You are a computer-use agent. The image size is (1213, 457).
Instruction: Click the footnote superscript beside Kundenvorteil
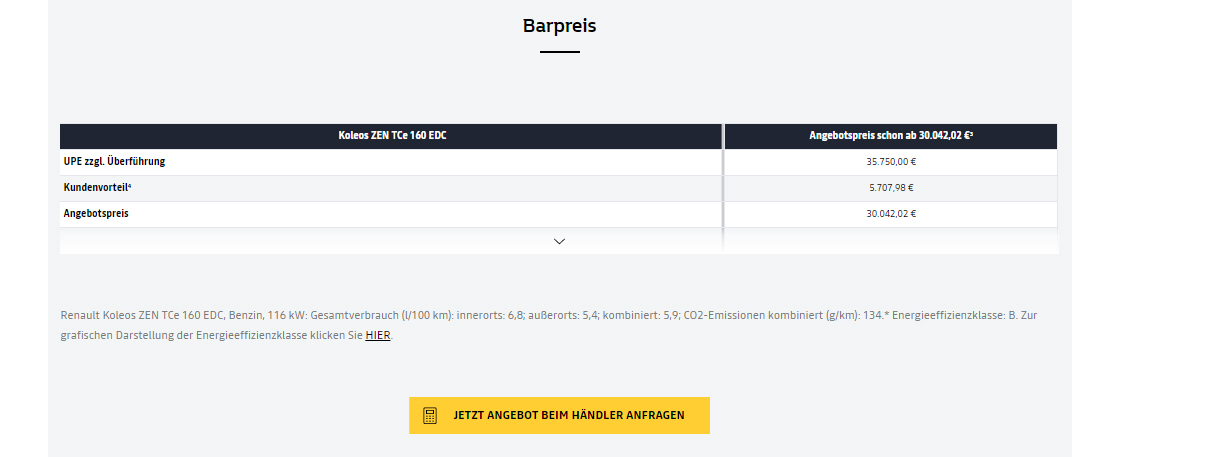click(130, 185)
